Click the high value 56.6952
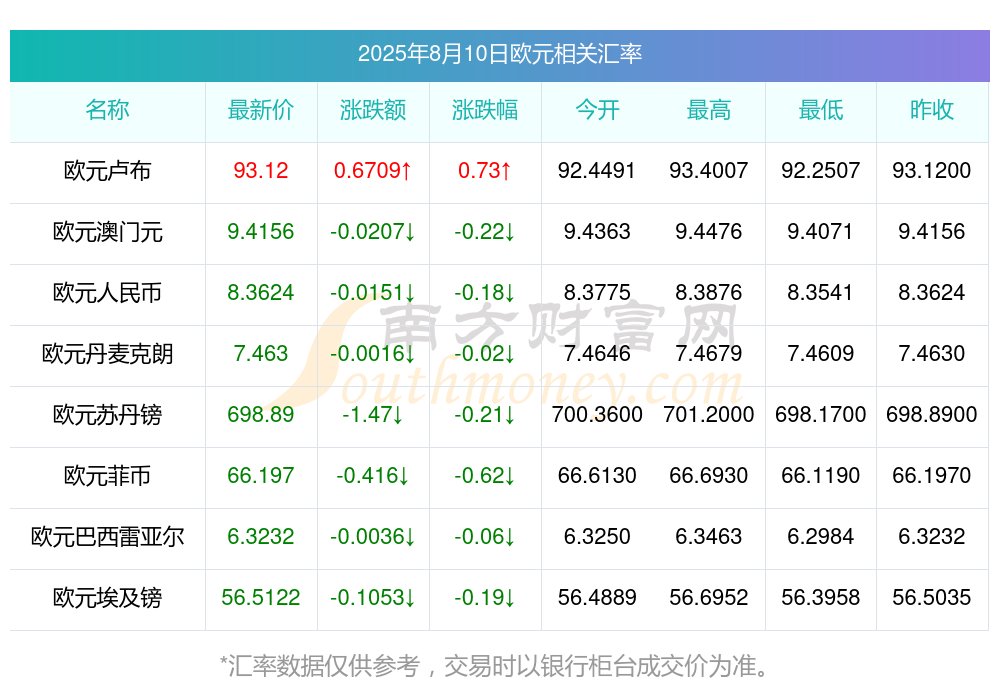 coord(709,597)
